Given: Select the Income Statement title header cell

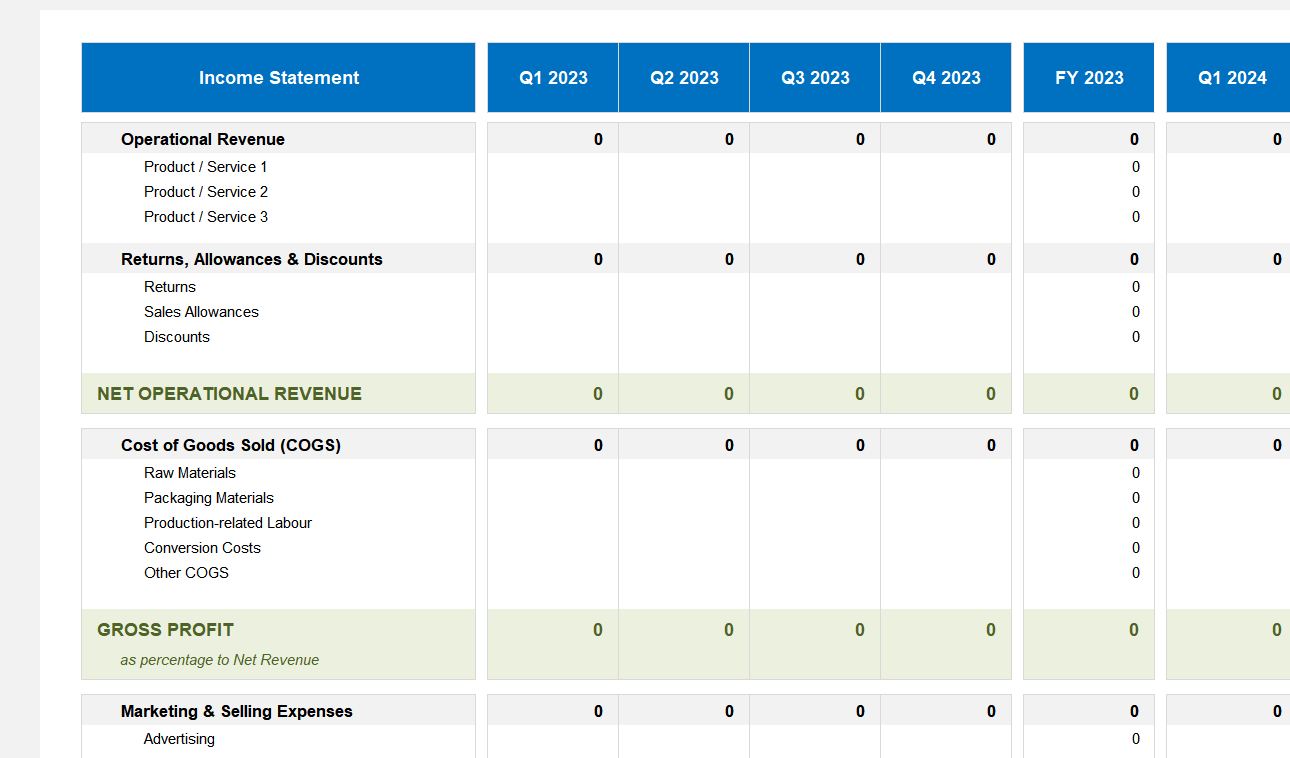Looking at the screenshot, I should 278,77.
